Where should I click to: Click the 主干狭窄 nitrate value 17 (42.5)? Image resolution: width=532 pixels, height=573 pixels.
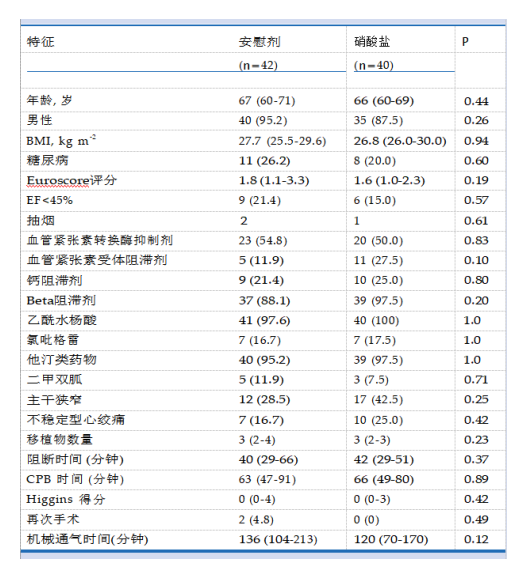click(378, 399)
